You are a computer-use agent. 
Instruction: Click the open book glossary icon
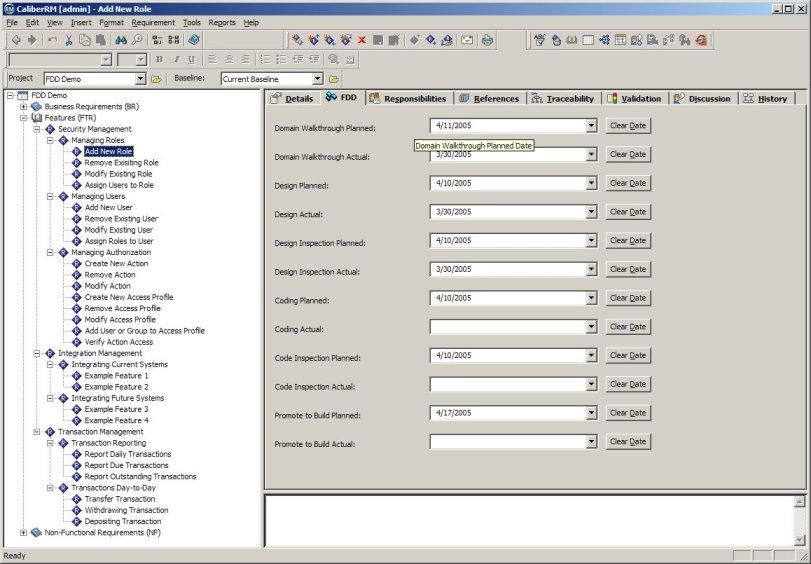point(572,40)
